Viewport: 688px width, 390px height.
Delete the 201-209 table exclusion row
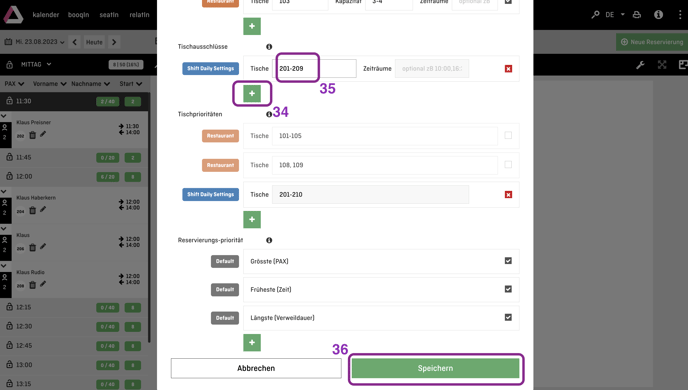(508, 68)
